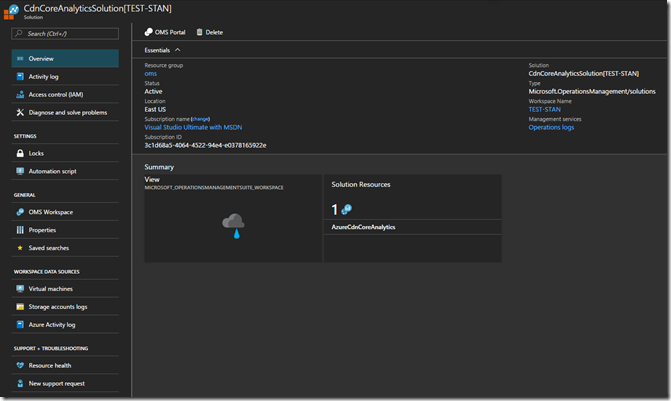The width and height of the screenshot is (671, 401).
Task: Click the Resource health heart icon
Action: 20,366
